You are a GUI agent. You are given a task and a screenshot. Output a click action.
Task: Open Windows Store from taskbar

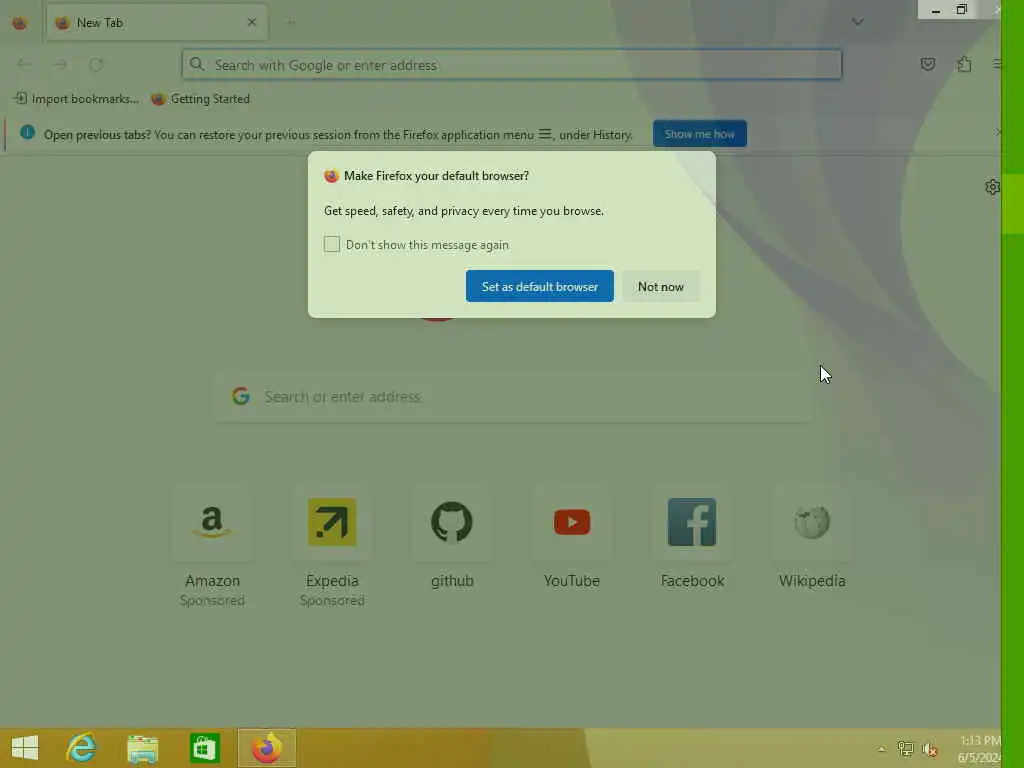pos(204,748)
